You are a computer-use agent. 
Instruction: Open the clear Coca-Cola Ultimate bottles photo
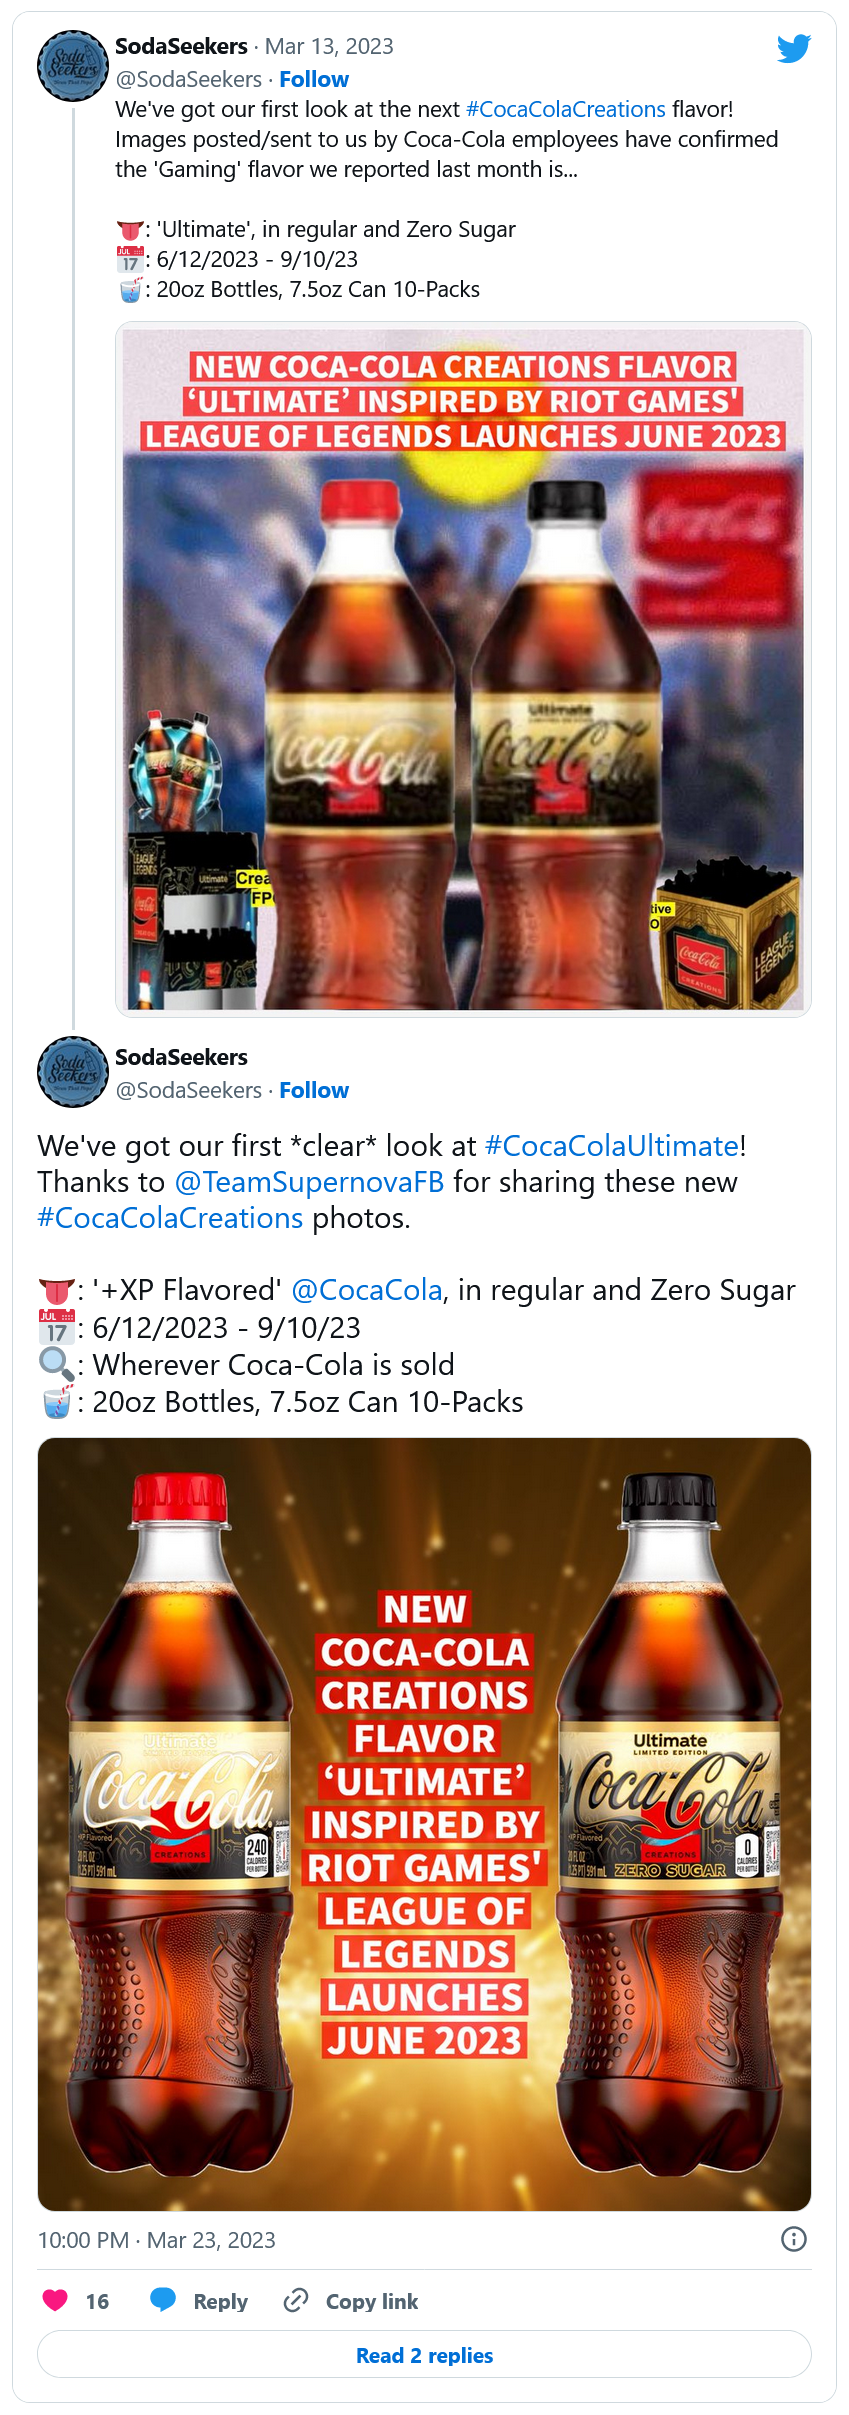pyautogui.click(x=424, y=1824)
